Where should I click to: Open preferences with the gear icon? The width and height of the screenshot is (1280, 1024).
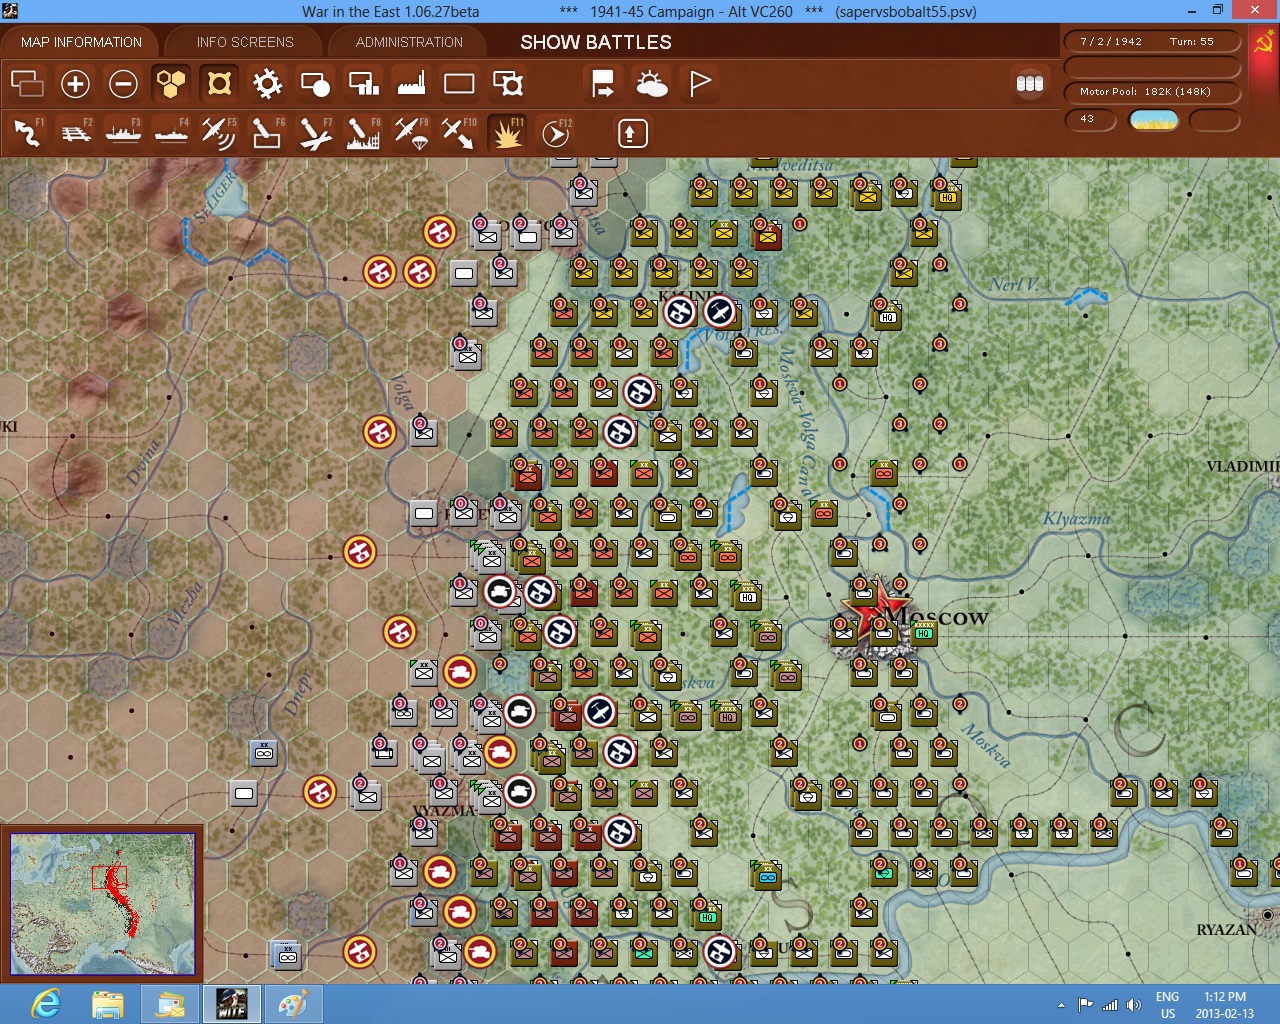click(267, 84)
